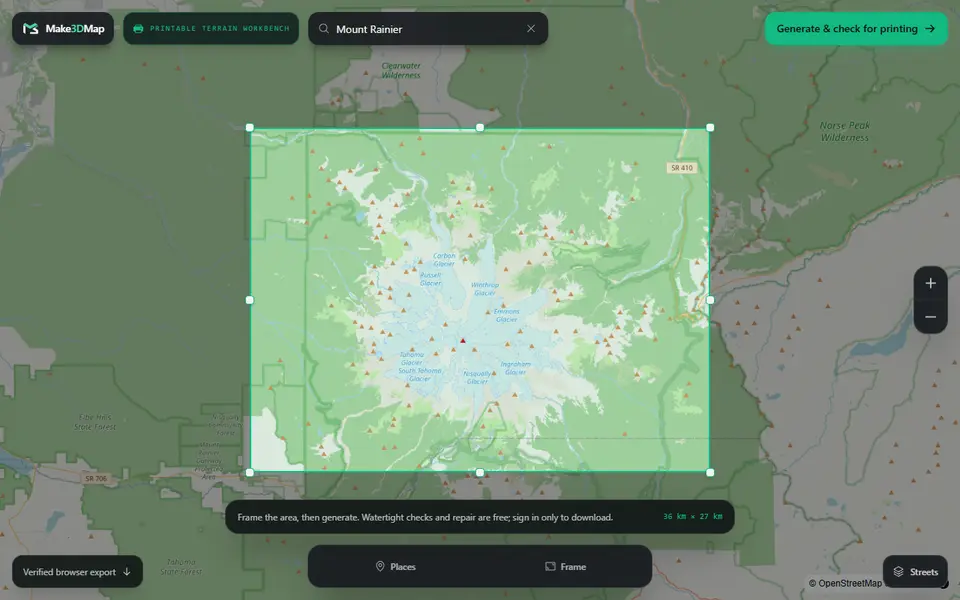
Task: Open the Streets map style selector
Action: 915,572
